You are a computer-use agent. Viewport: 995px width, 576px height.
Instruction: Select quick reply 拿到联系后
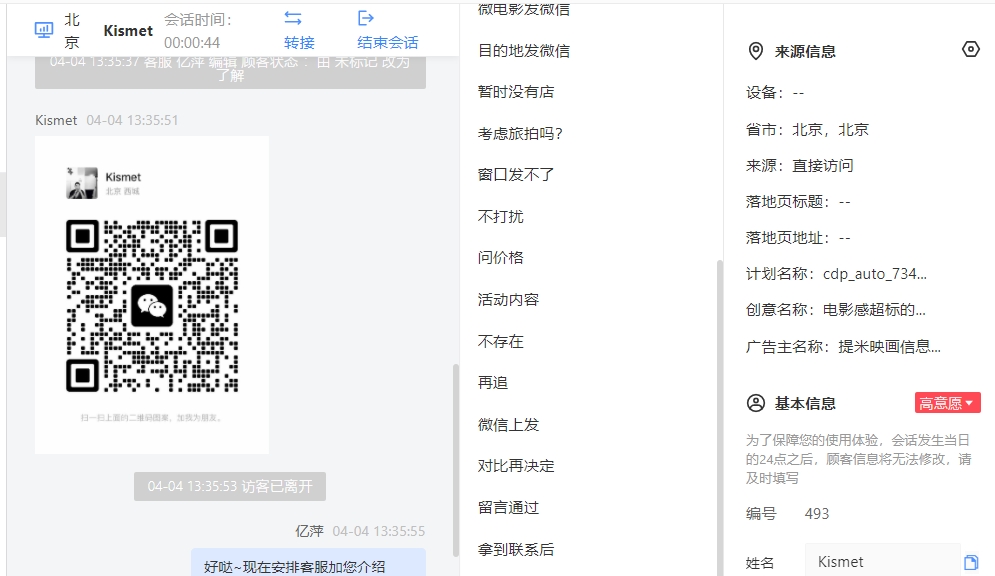[516, 549]
